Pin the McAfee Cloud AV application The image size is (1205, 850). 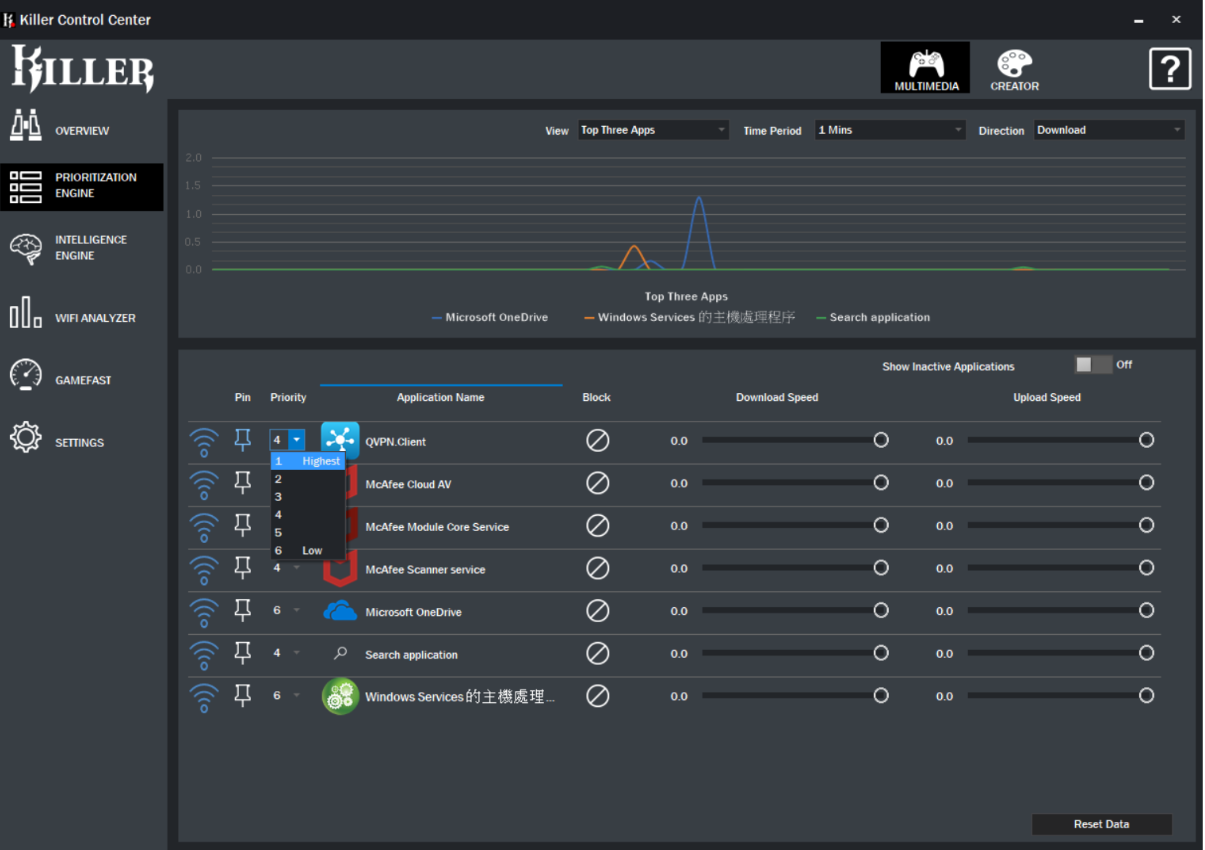pyautogui.click(x=242, y=483)
